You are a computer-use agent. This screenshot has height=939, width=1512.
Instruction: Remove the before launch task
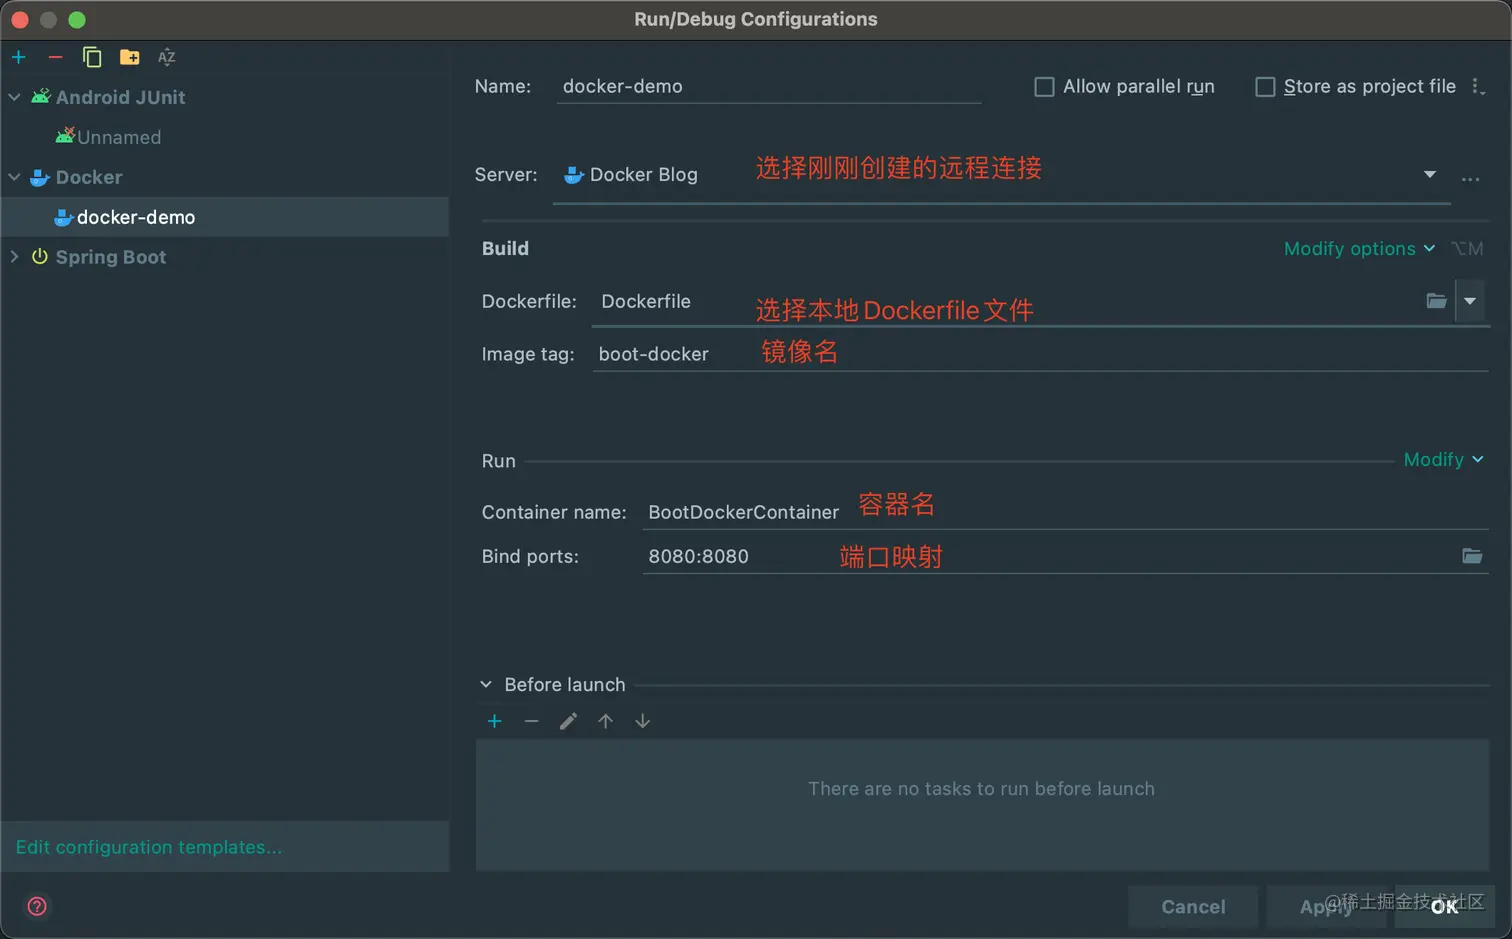click(x=531, y=721)
